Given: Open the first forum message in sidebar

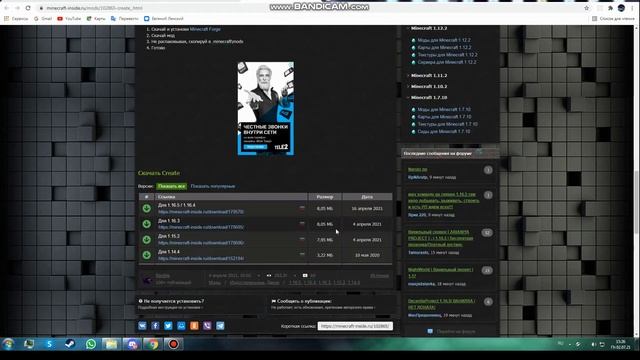Looking at the screenshot, I should pyautogui.click(x=418, y=169).
